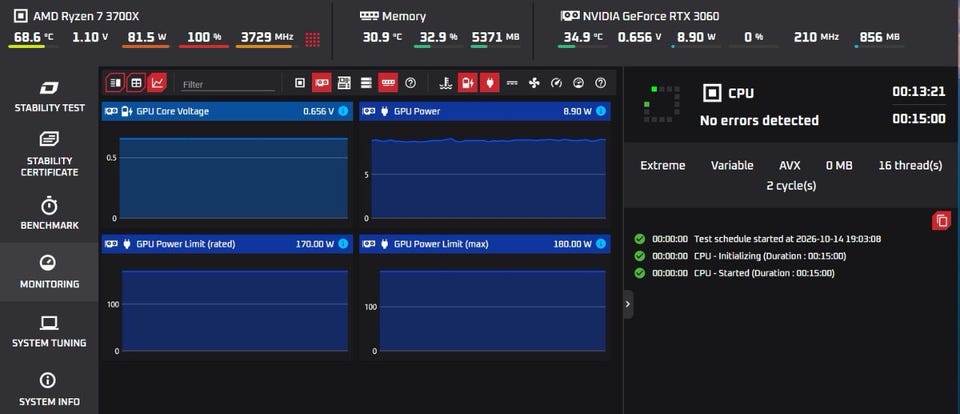Screen dimensions: 960x414
Task: Open System Tuning from the sidebar
Action: pyautogui.click(x=49, y=331)
